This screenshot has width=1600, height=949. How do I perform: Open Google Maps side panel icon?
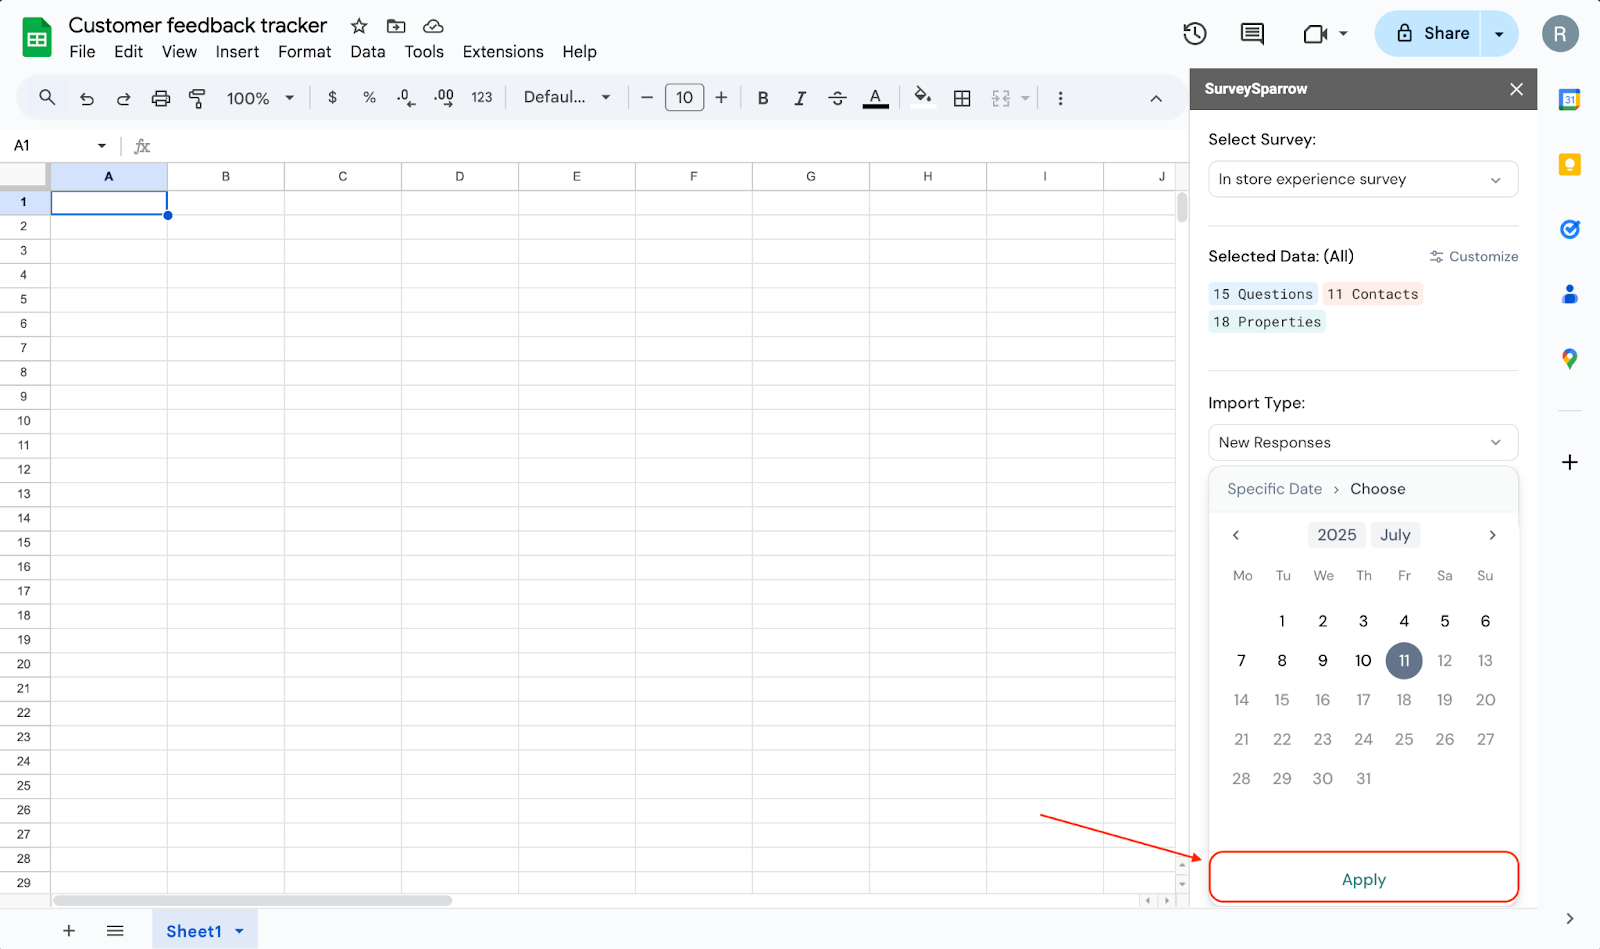pyautogui.click(x=1569, y=359)
